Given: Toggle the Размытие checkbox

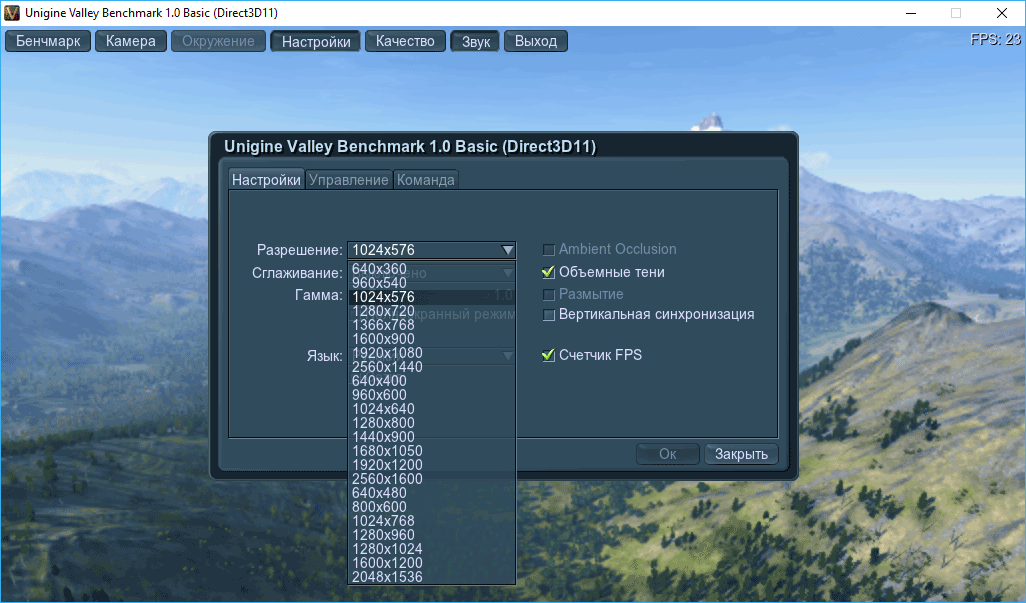Looking at the screenshot, I should click(549, 295).
